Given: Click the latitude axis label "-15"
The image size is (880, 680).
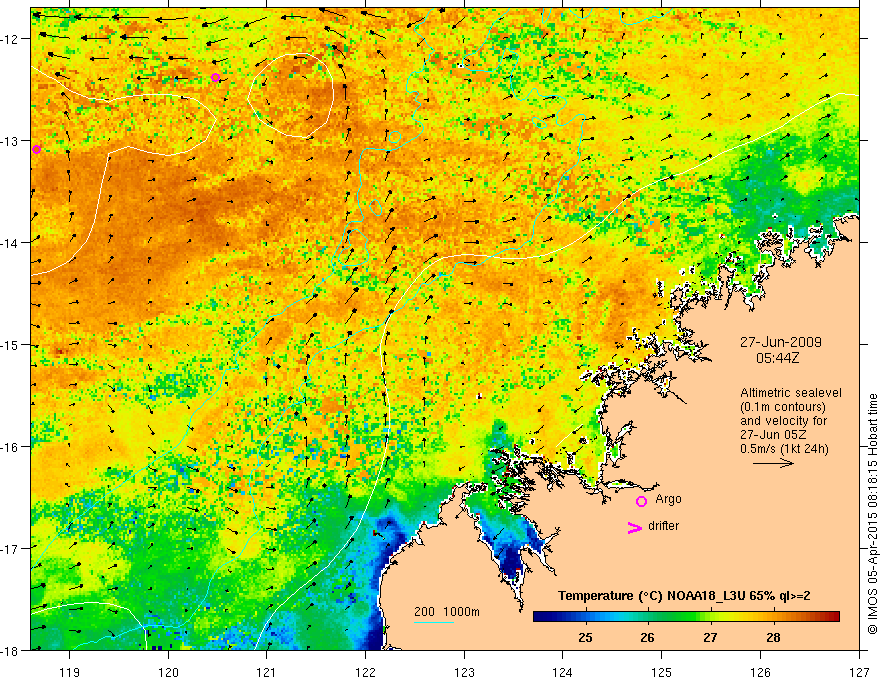Looking at the screenshot, I should [11, 344].
